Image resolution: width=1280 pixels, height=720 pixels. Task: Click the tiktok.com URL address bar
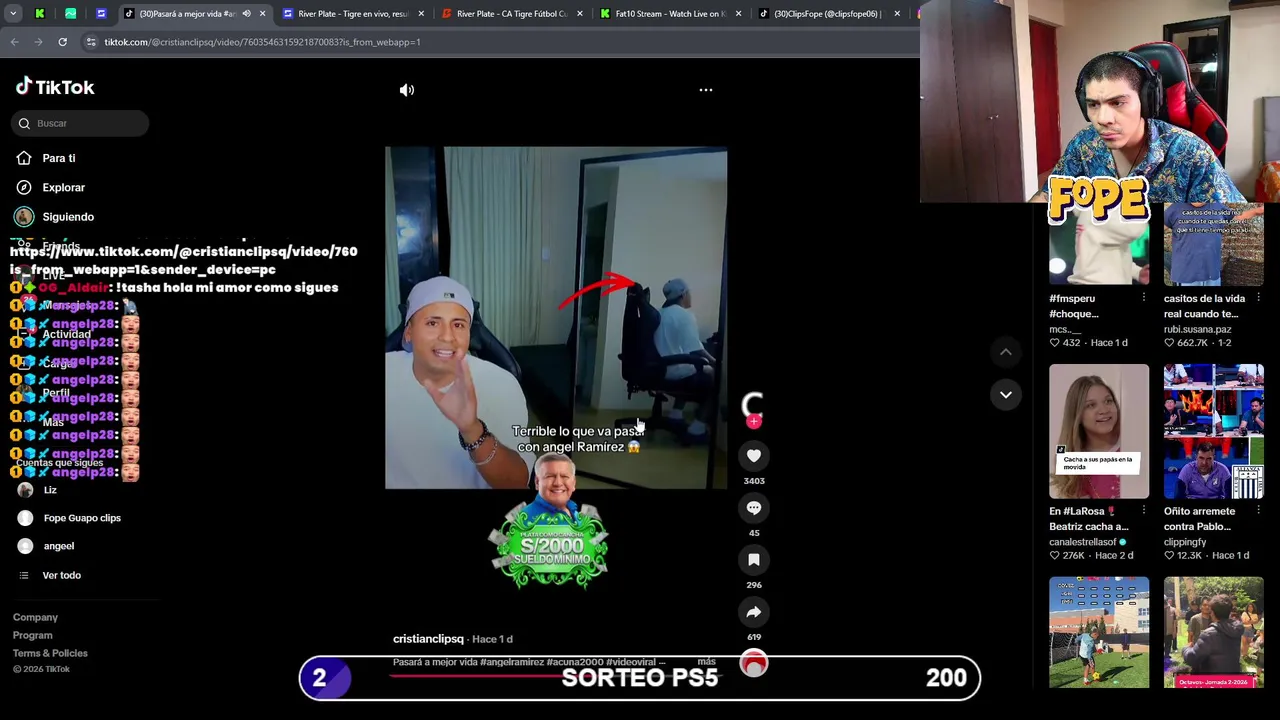262,42
